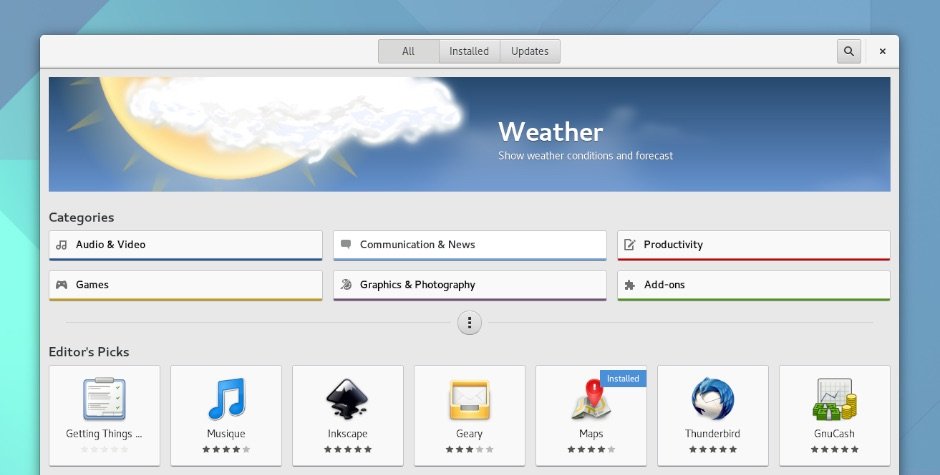Click the Maps pin icon
The width and height of the screenshot is (940, 475).
[591, 399]
